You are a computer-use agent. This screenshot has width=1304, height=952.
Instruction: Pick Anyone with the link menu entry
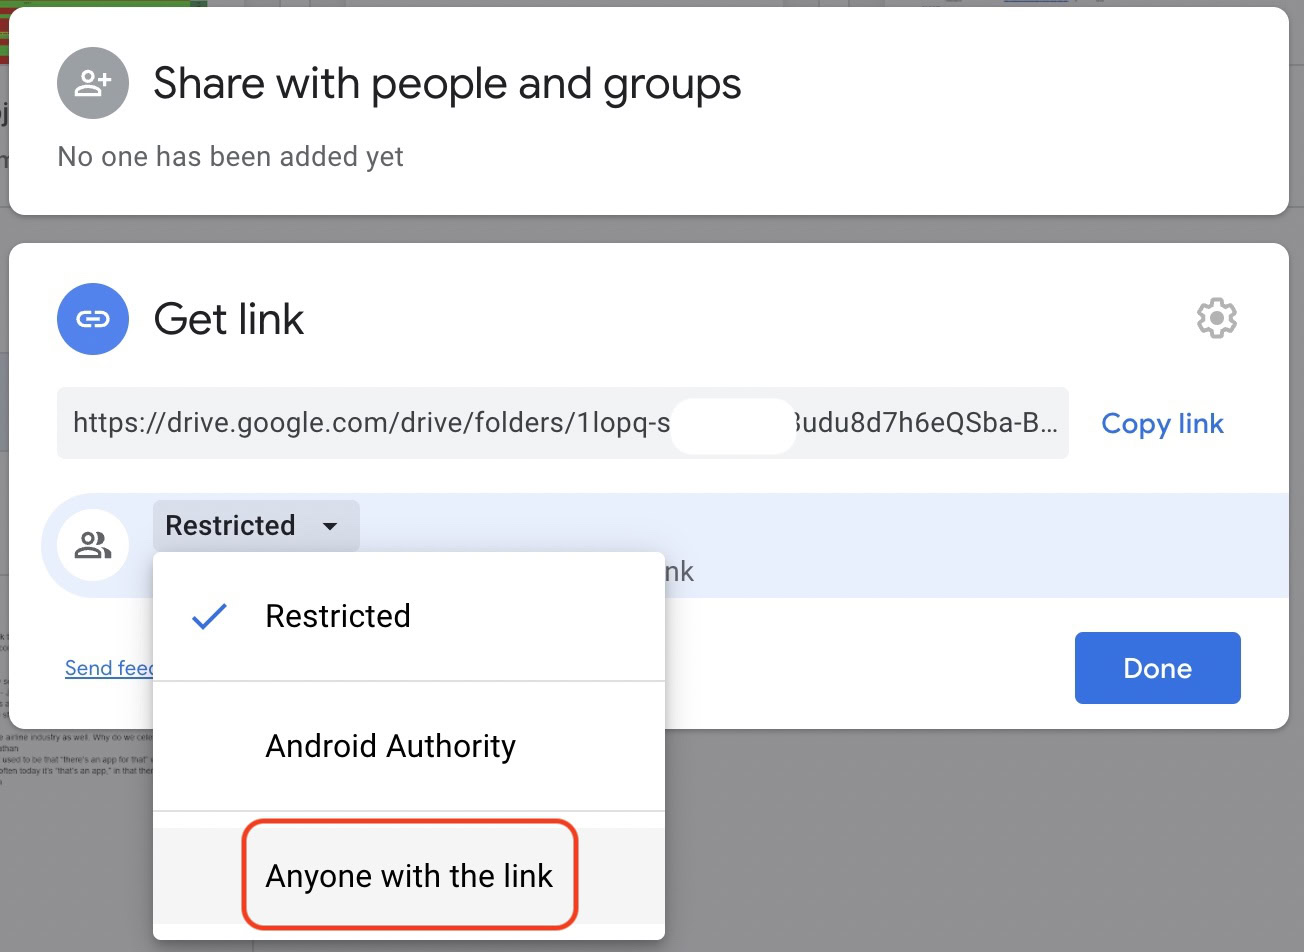[x=409, y=875]
